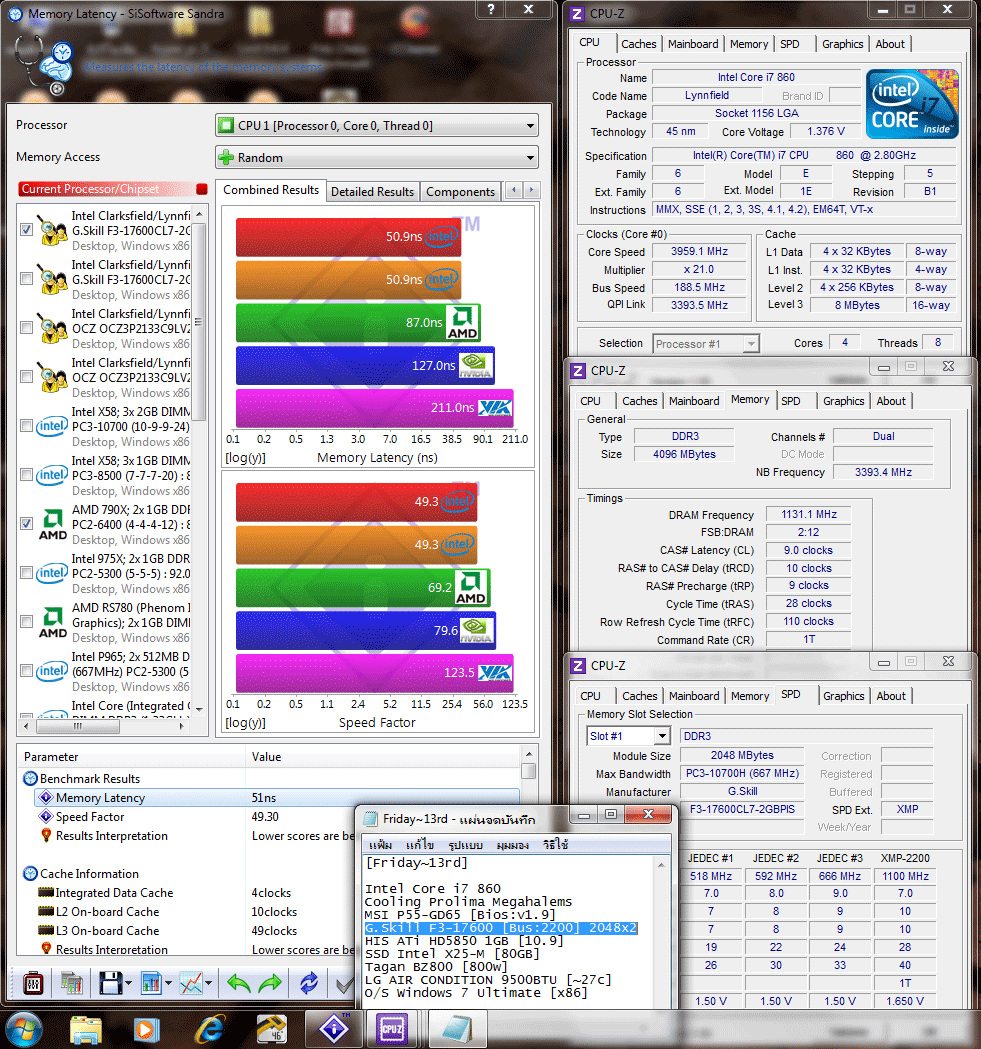Screen dimensions: 981x1049
Task: Click the Core Speed value 3959.1 MHz
Action: [x=699, y=252]
